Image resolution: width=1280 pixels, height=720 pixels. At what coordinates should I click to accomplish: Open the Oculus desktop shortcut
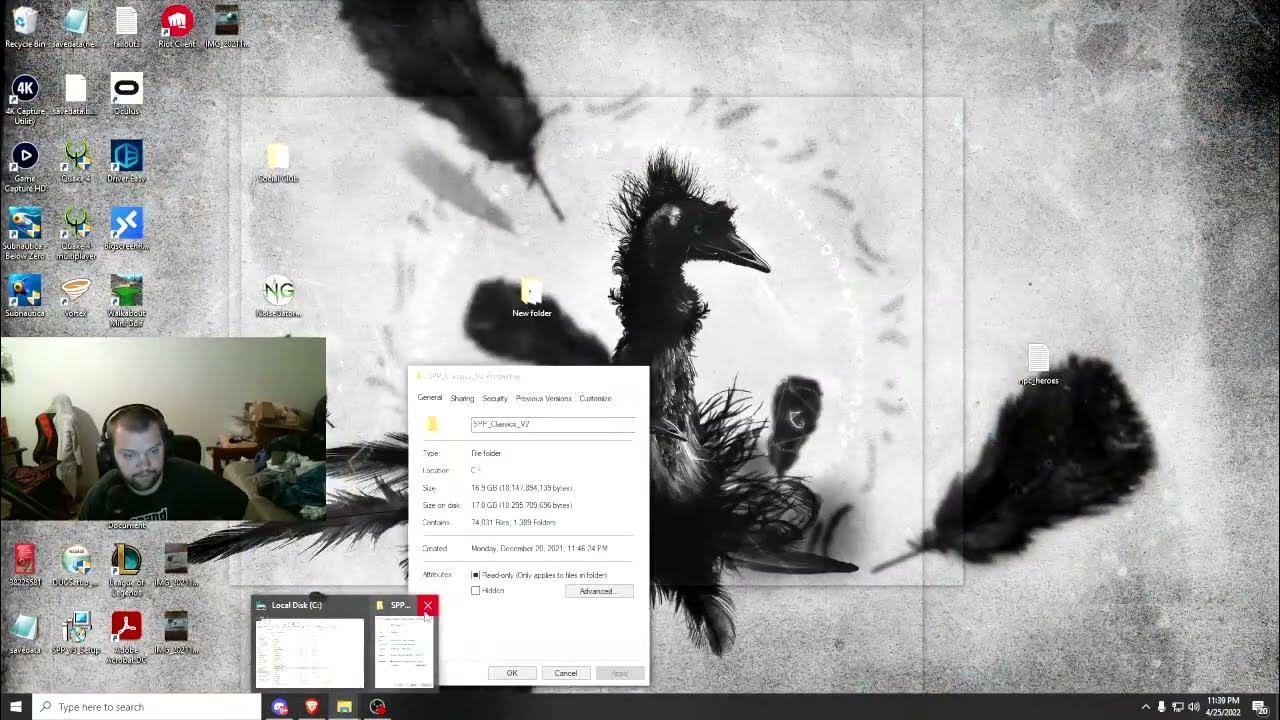point(126,94)
